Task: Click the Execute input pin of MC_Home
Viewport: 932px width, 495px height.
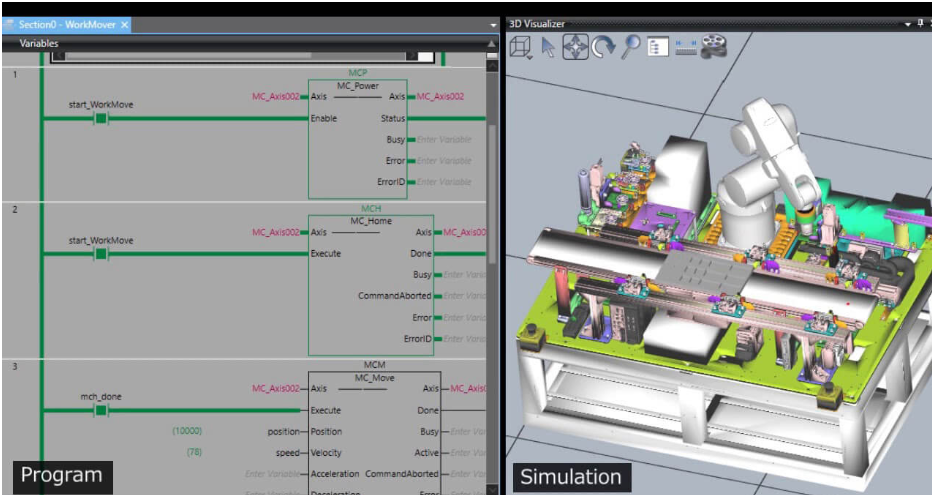Action: point(326,253)
